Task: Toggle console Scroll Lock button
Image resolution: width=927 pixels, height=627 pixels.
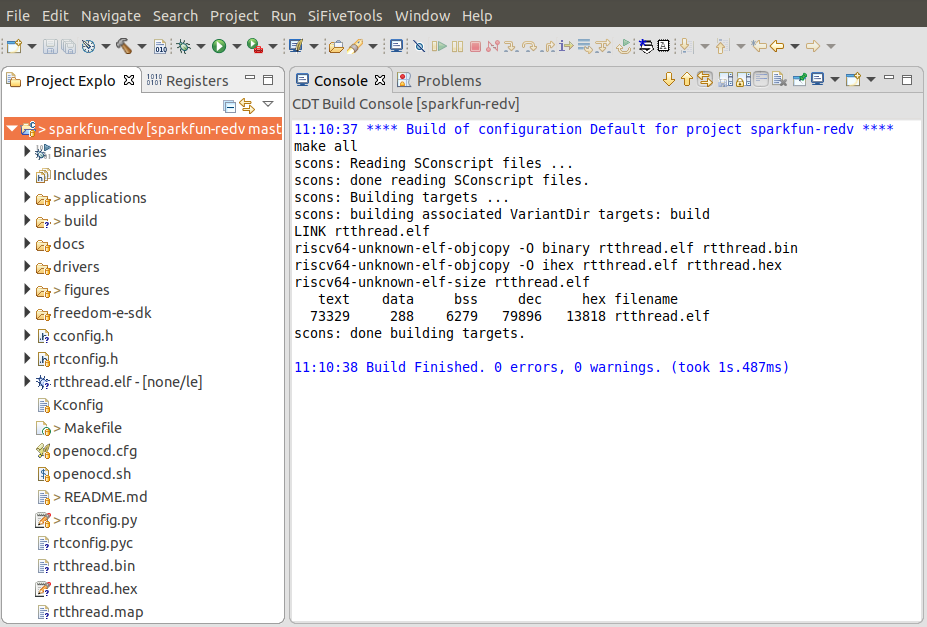Action: click(742, 80)
